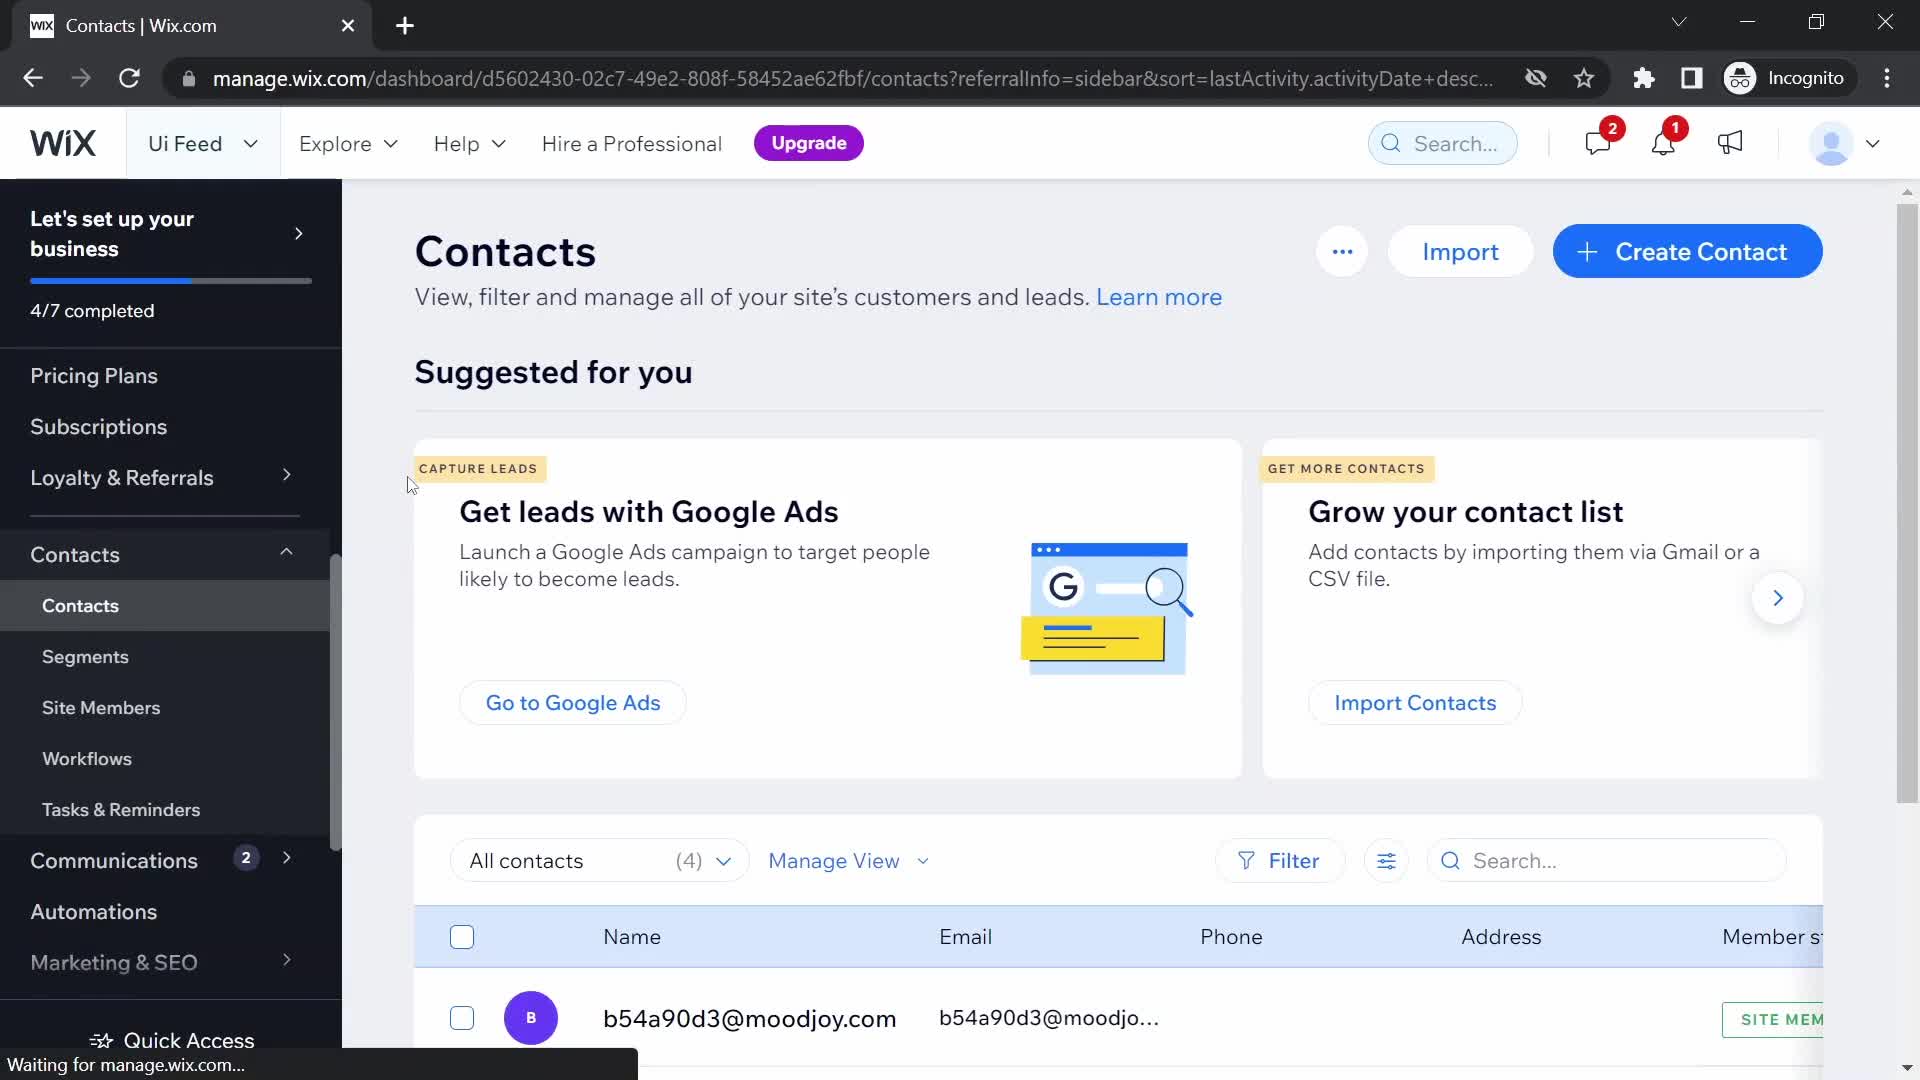Tick checkbox for b54a90d3@moodjoy.com contact

pos(462,1018)
